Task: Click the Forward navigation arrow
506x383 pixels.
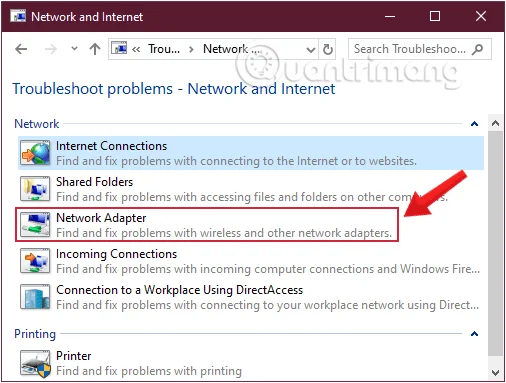Action: tap(51, 49)
